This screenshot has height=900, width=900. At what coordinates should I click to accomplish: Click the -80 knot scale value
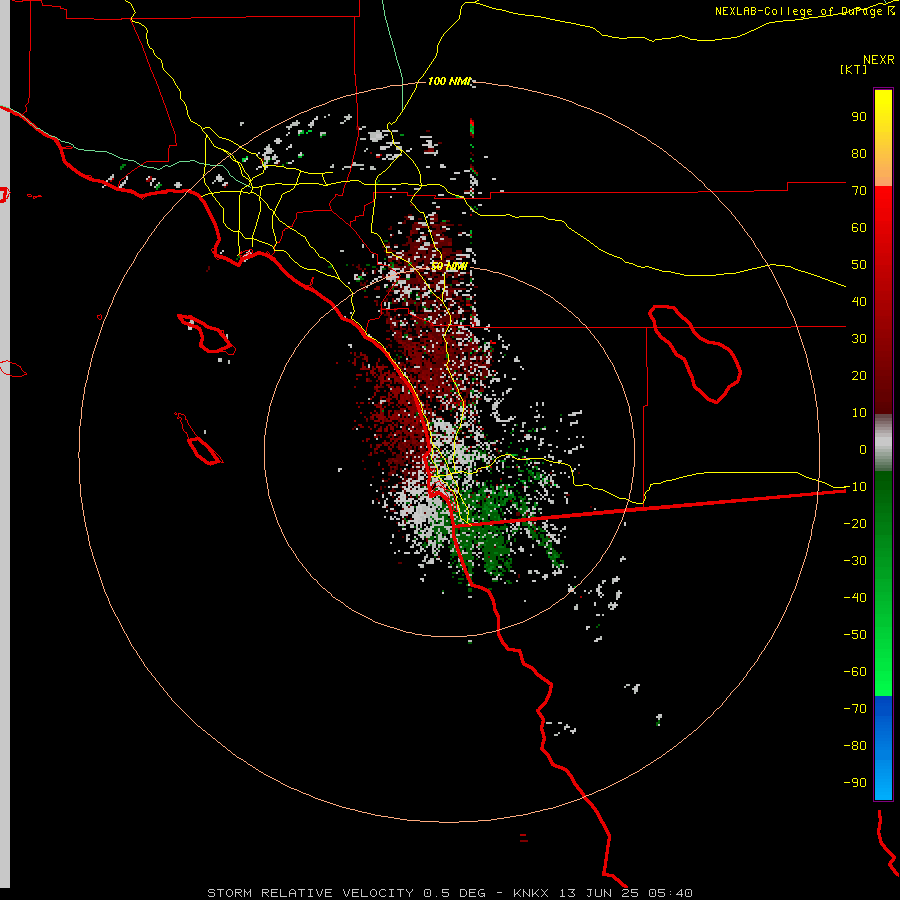click(x=855, y=746)
